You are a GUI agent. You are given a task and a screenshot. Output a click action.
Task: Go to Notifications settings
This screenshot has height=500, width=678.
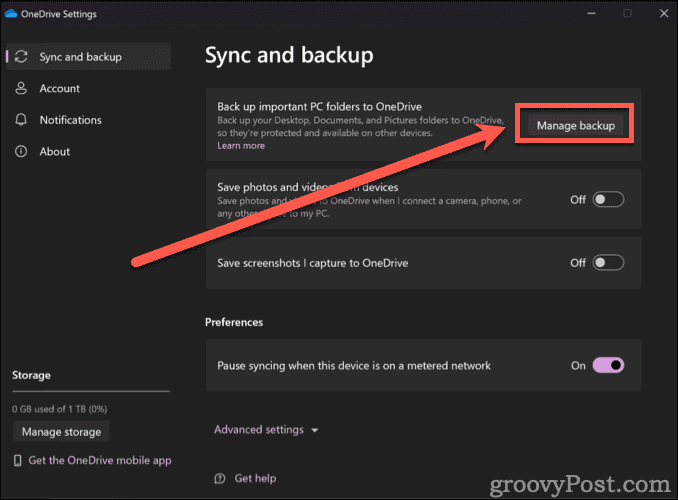pyautogui.click(x=89, y=120)
